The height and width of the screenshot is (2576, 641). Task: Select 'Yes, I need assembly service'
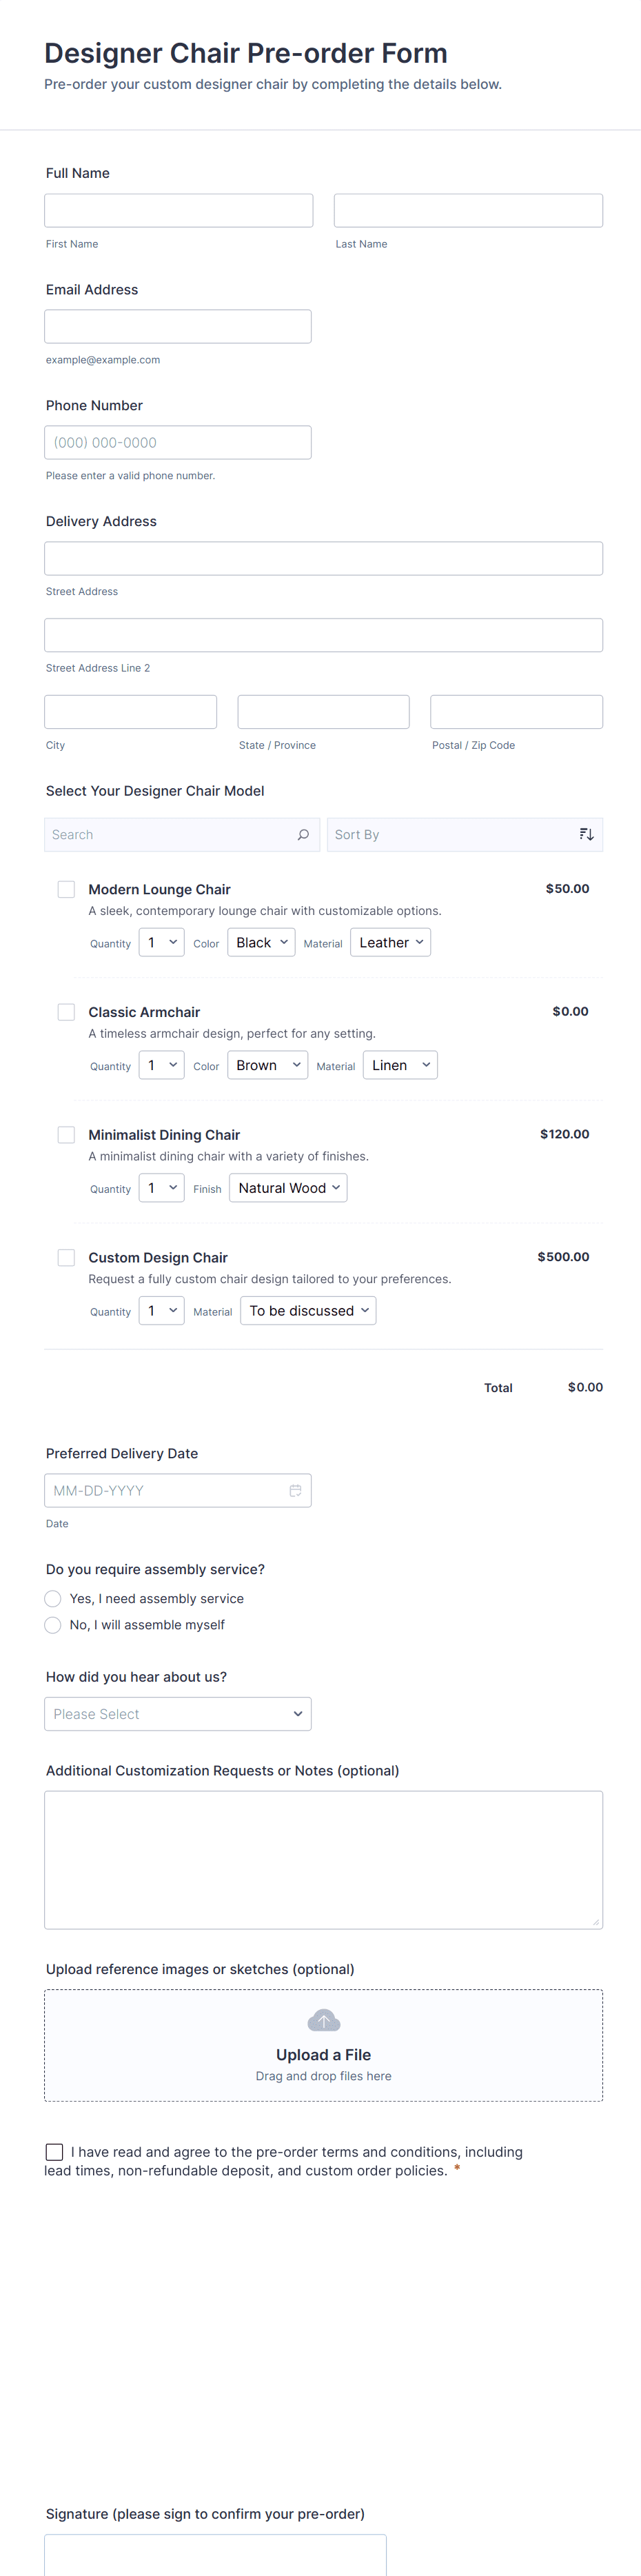click(53, 1599)
